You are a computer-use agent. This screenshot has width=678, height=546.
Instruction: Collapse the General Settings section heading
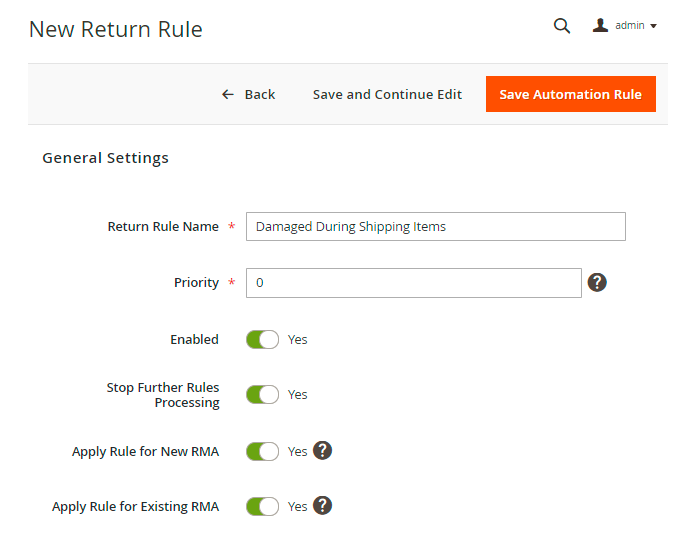pyautogui.click(x=105, y=158)
